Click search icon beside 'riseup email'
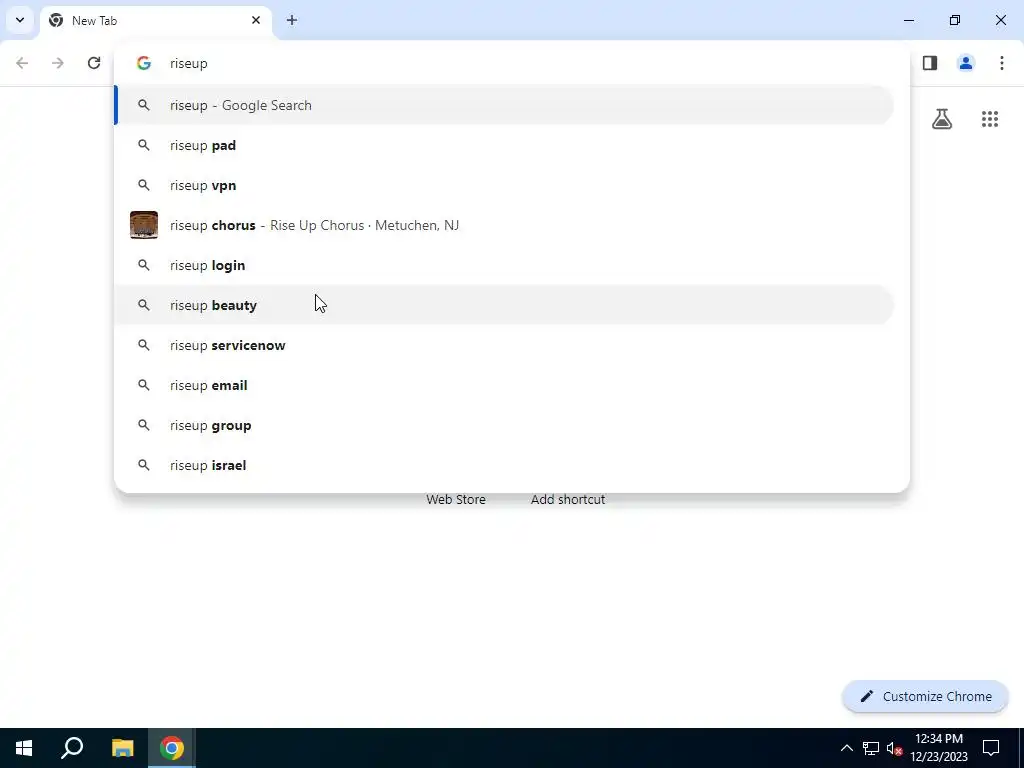 144,385
